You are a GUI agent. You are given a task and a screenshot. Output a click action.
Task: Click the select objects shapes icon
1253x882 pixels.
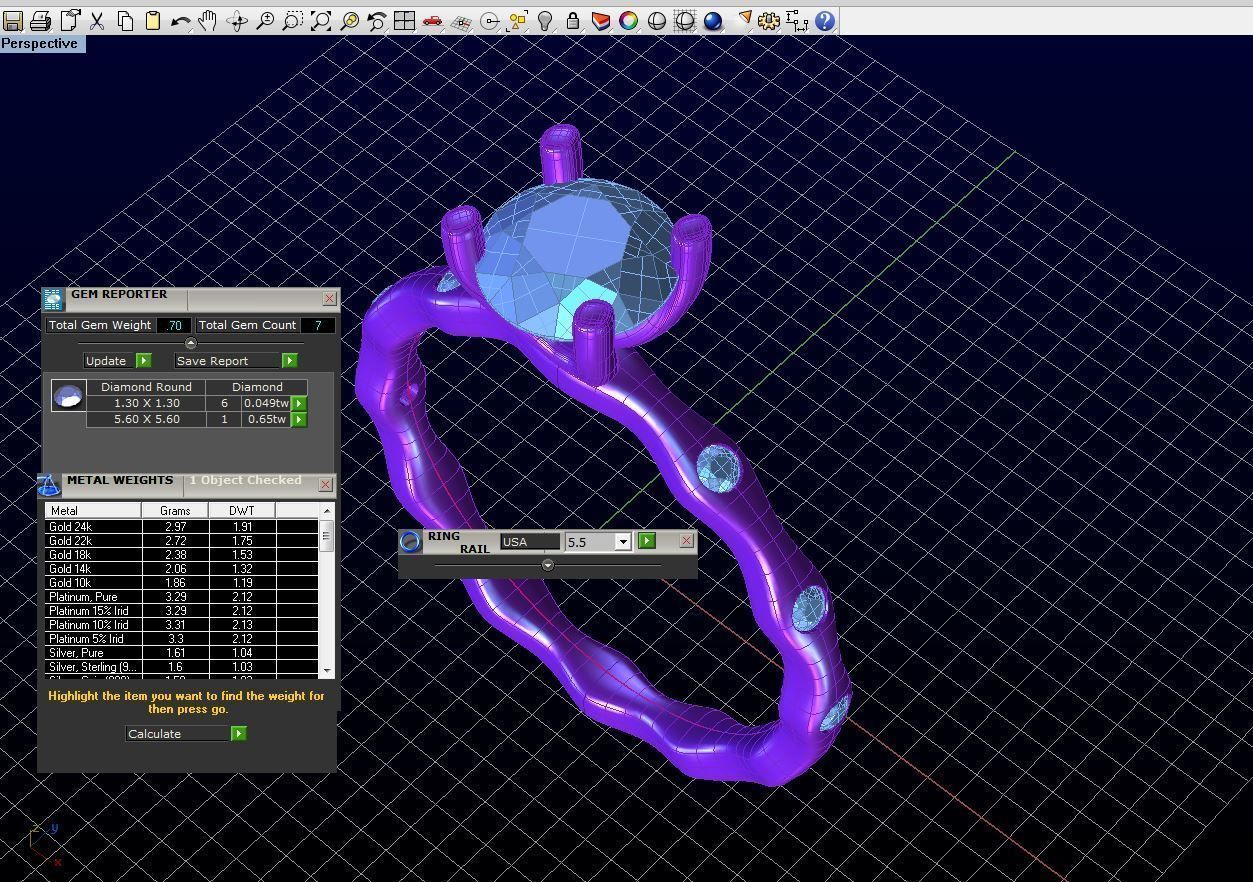517,20
